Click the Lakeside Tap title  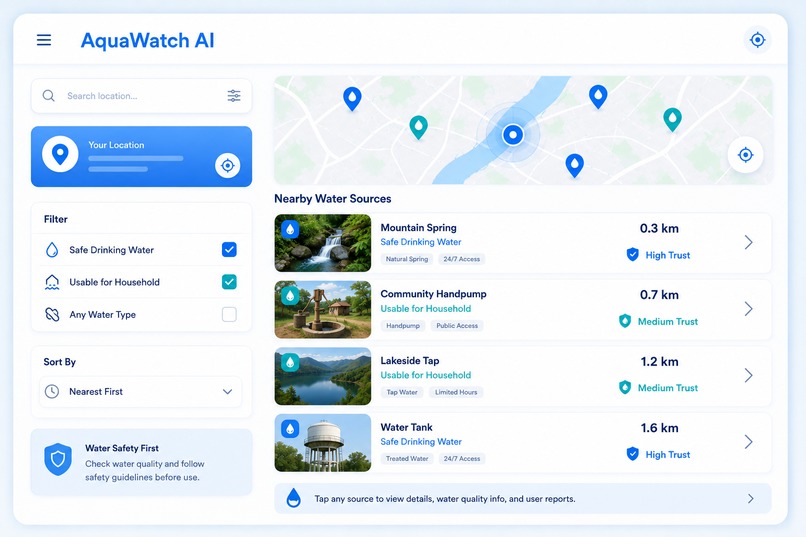410,361
